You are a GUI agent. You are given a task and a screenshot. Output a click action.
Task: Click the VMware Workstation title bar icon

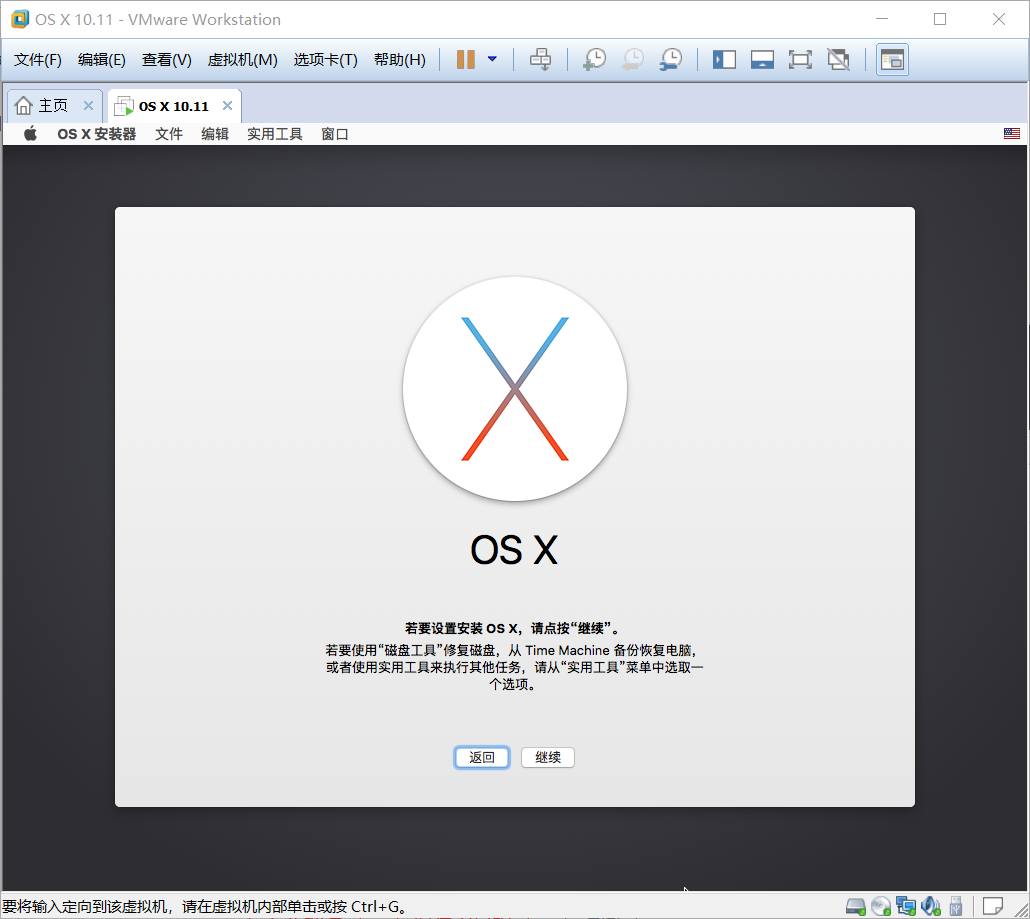[x=20, y=19]
